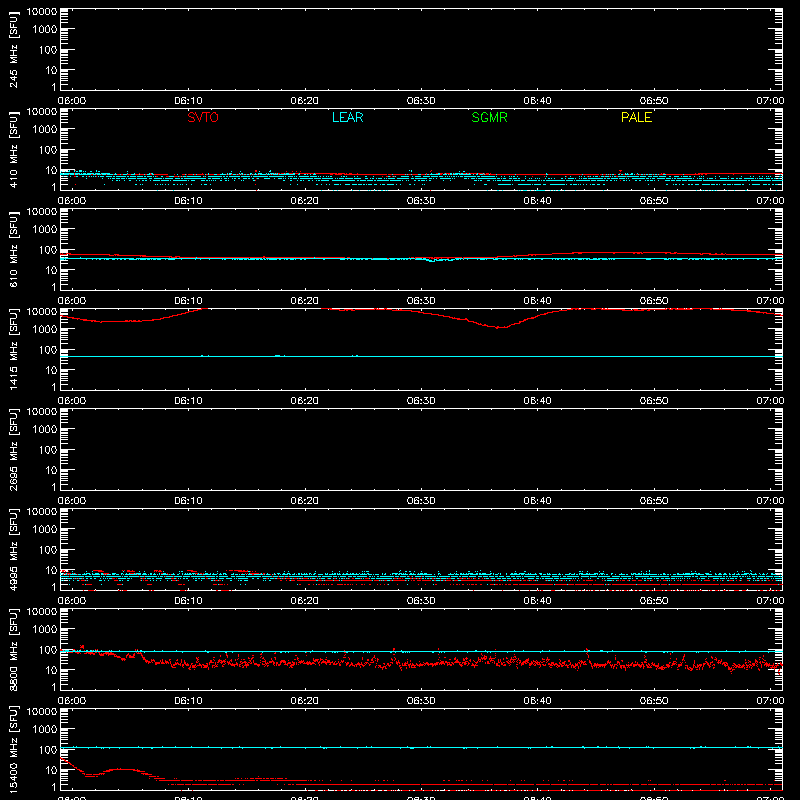
Task: Click '07:00' below the 8800 MHz panel
Action: (x=770, y=701)
